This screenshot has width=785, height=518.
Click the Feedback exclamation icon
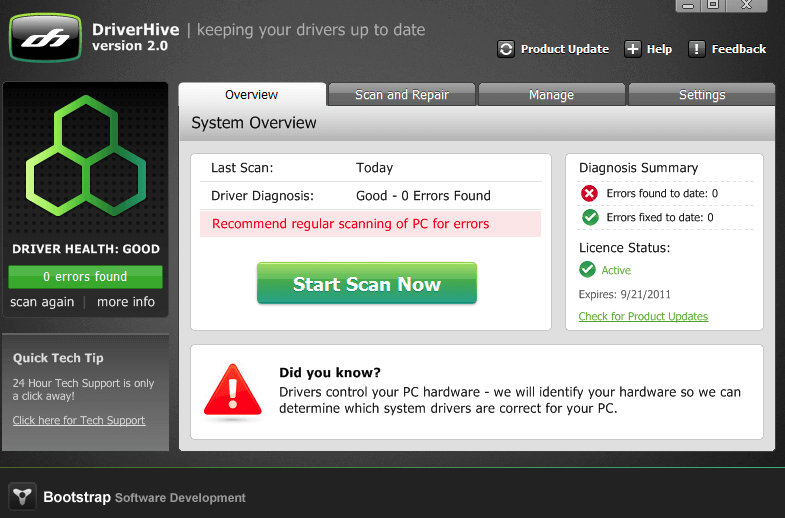pos(696,49)
